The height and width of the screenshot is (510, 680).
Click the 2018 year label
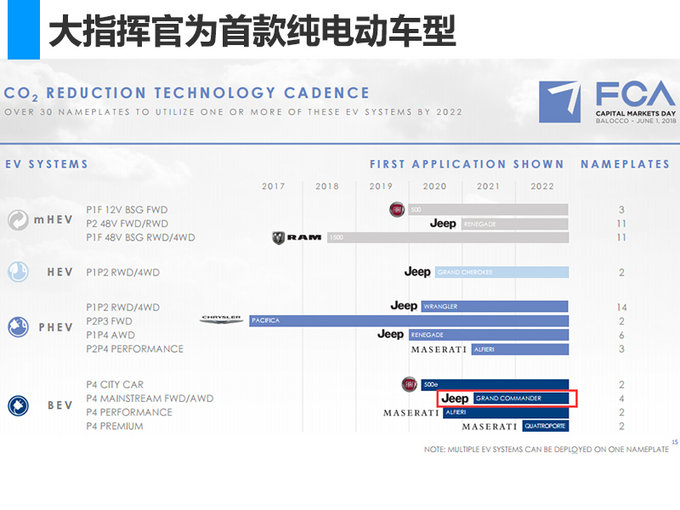point(327,186)
